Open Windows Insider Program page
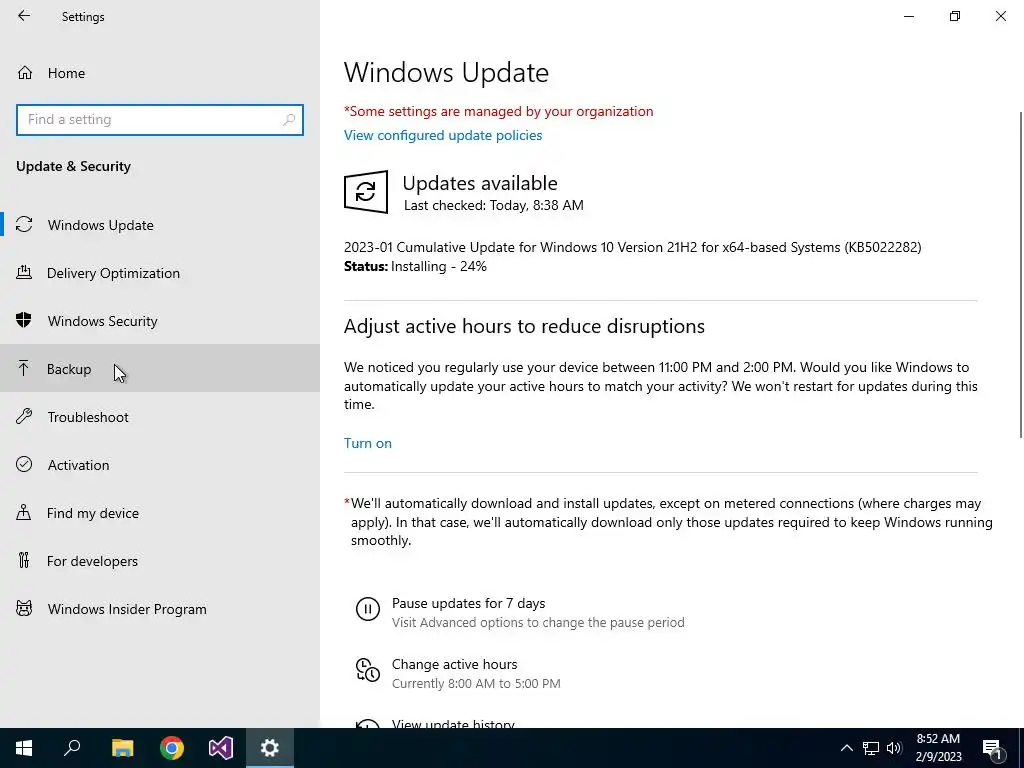Screen dimensions: 1024x768 point(160,609)
